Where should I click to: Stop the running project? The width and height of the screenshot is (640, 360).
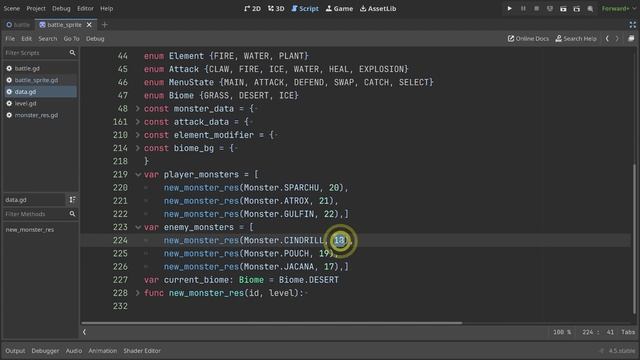click(536, 9)
